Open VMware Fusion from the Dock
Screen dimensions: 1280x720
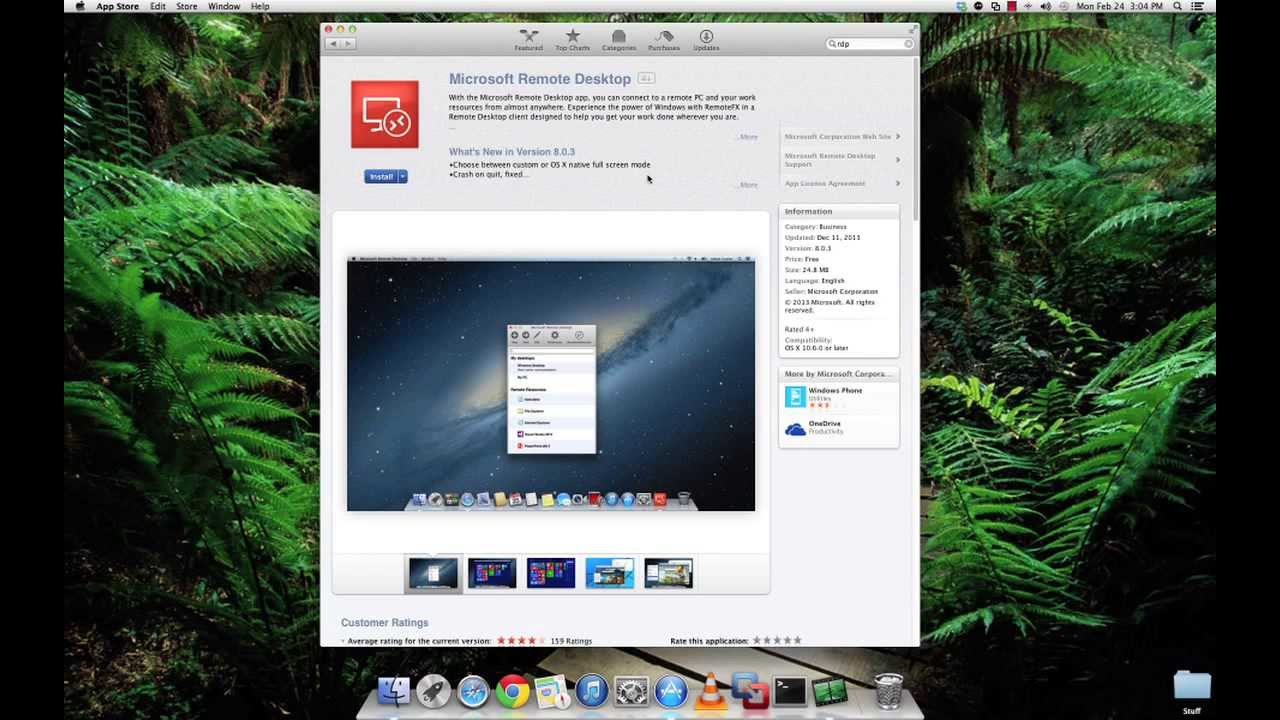pos(750,691)
